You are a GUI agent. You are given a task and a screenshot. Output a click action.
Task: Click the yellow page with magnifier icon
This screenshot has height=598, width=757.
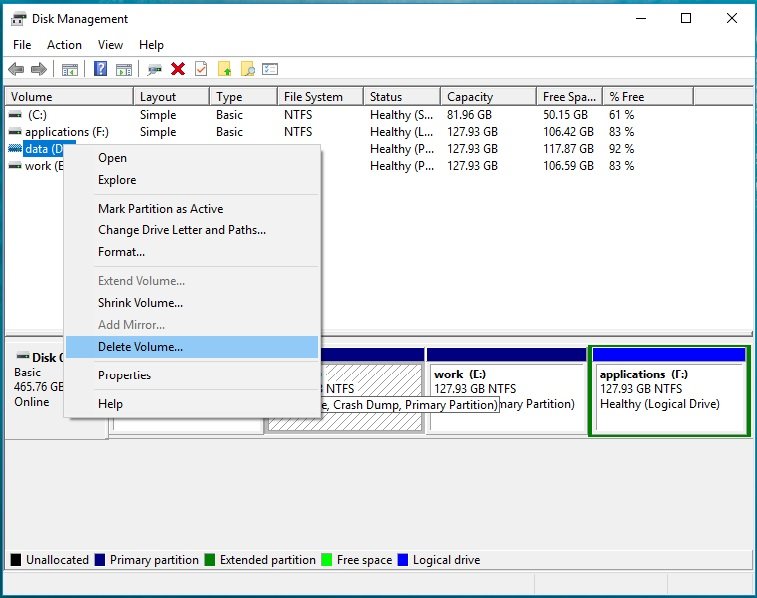(247, 69)
